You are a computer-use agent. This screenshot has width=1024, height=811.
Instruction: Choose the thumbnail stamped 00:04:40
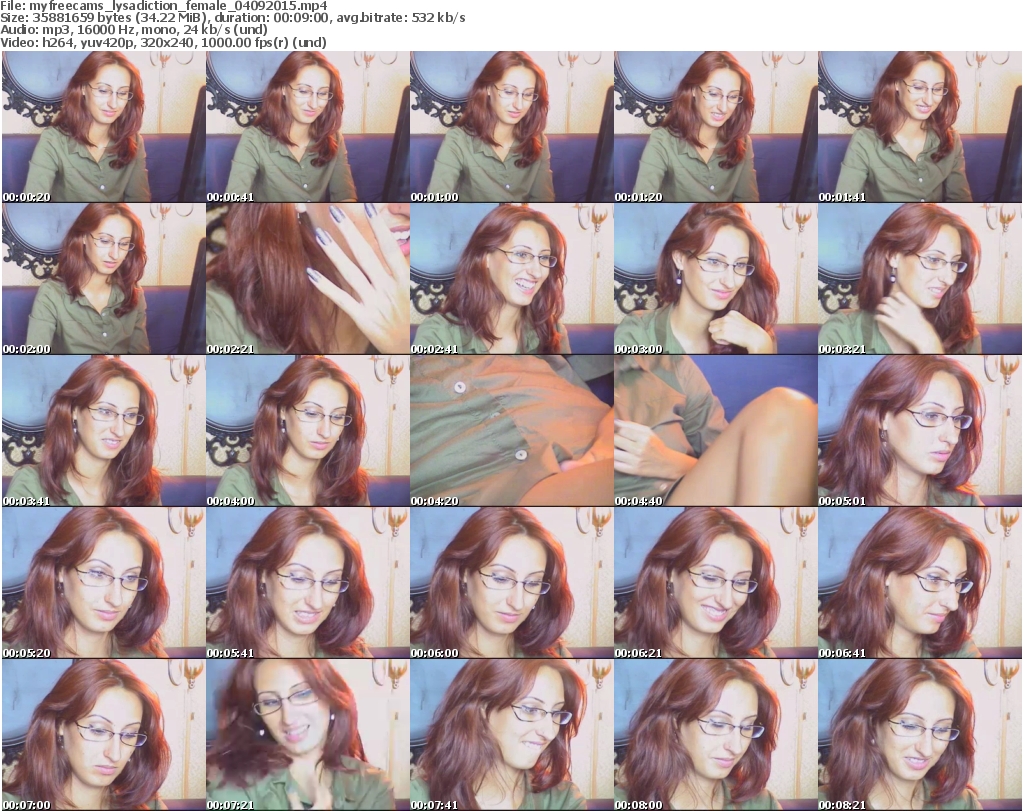pyautogui.click(x=716, y=431)
